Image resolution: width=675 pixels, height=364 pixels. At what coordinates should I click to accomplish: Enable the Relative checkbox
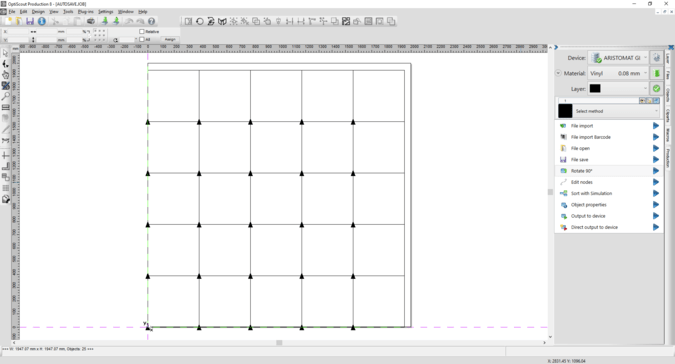point(142,31)
